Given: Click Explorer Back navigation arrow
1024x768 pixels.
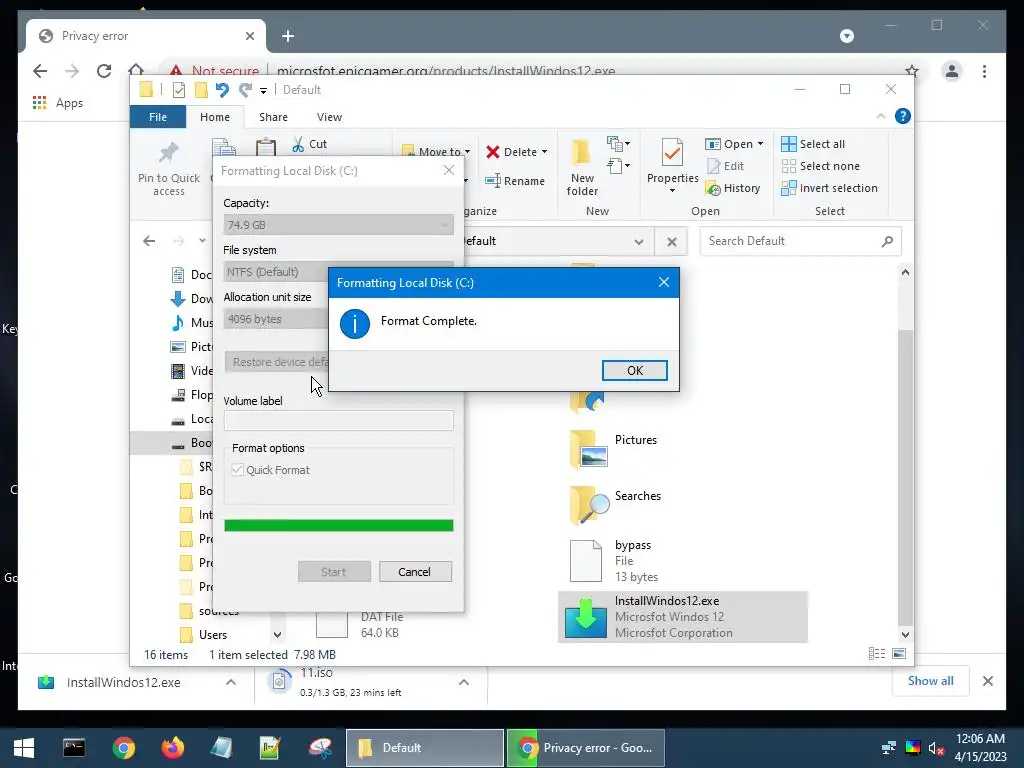Looking at the screenshot, I should 150,241.
